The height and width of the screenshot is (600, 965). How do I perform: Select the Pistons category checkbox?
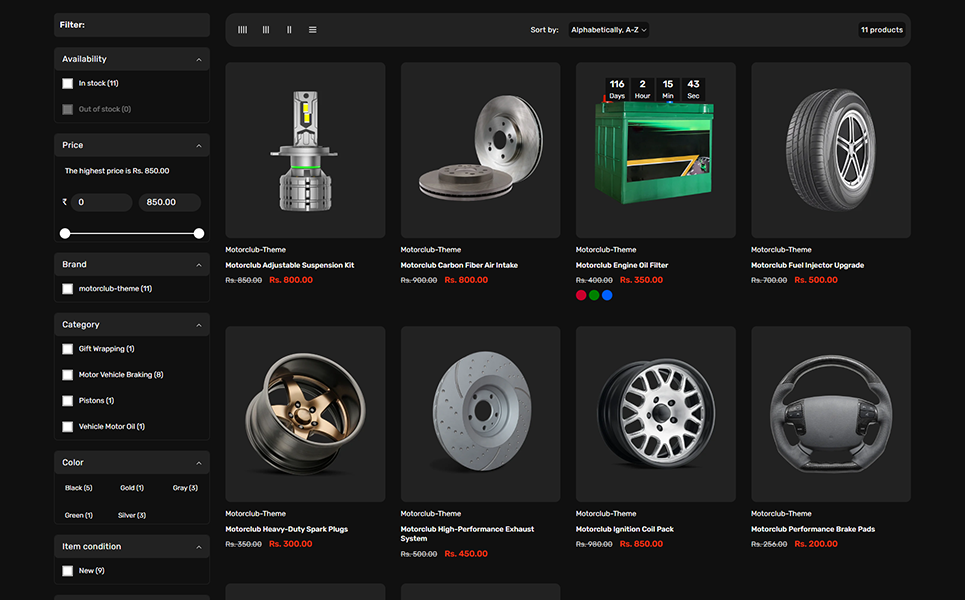click(x=68, y=401)
